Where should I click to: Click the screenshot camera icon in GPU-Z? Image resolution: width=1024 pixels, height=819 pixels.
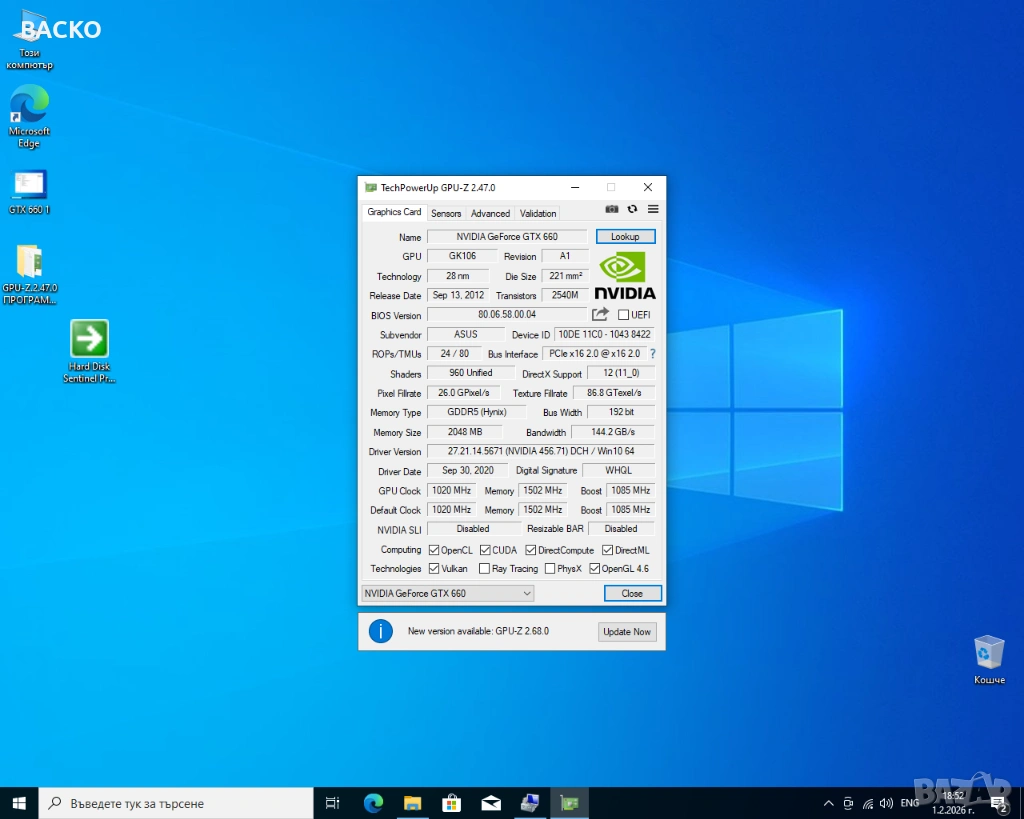point(612,209)
